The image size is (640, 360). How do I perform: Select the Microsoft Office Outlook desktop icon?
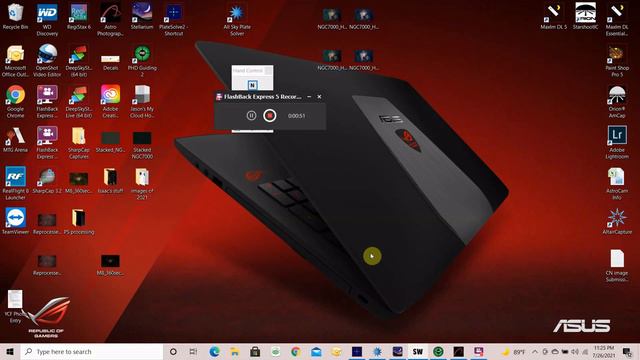[x=15, y=60]
